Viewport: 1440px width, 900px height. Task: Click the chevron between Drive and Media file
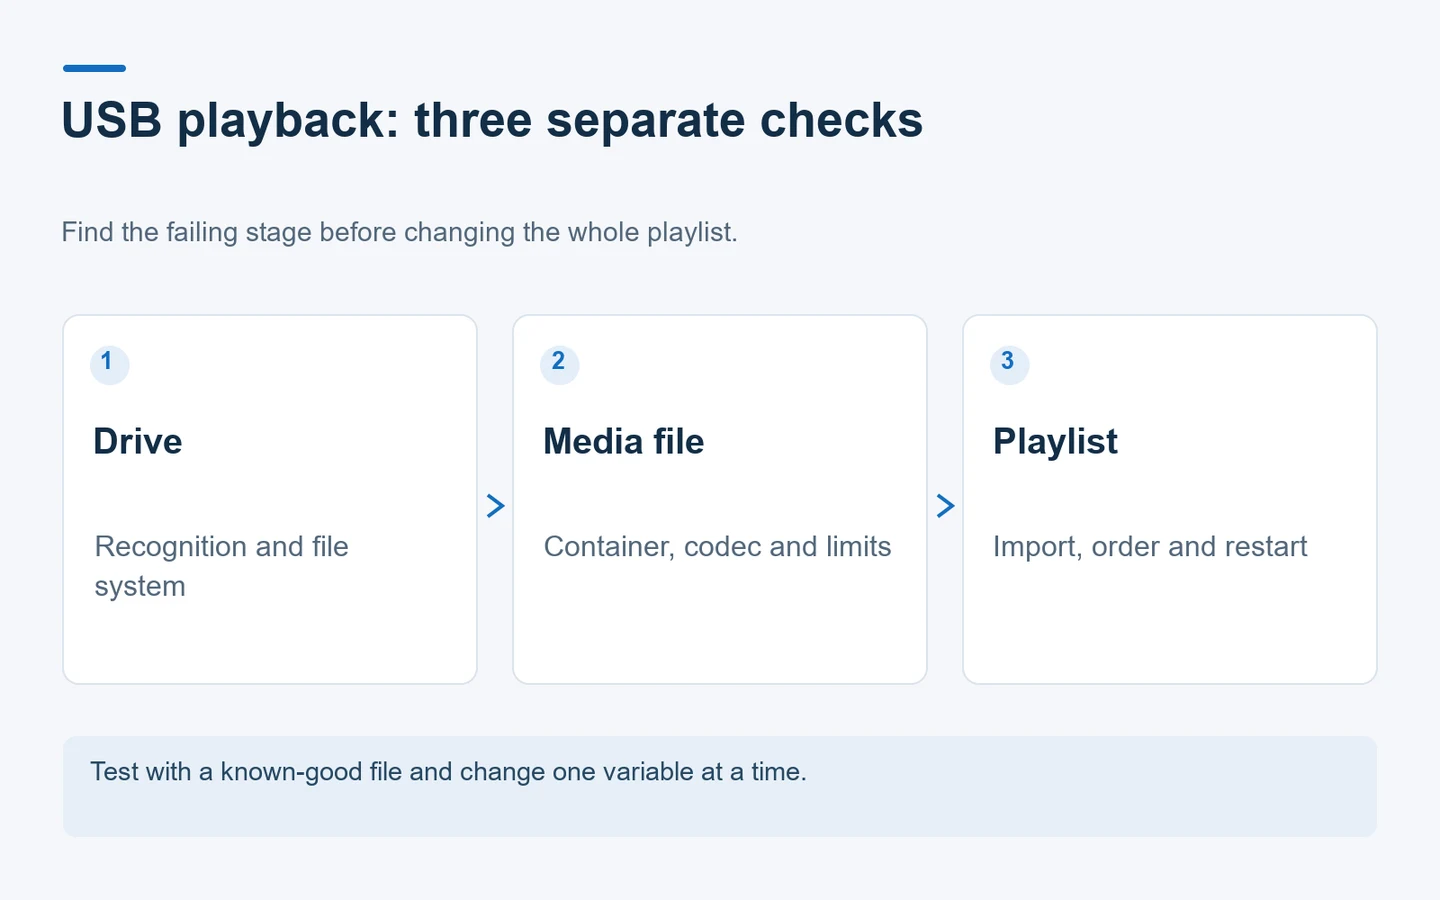coord(495,506)
